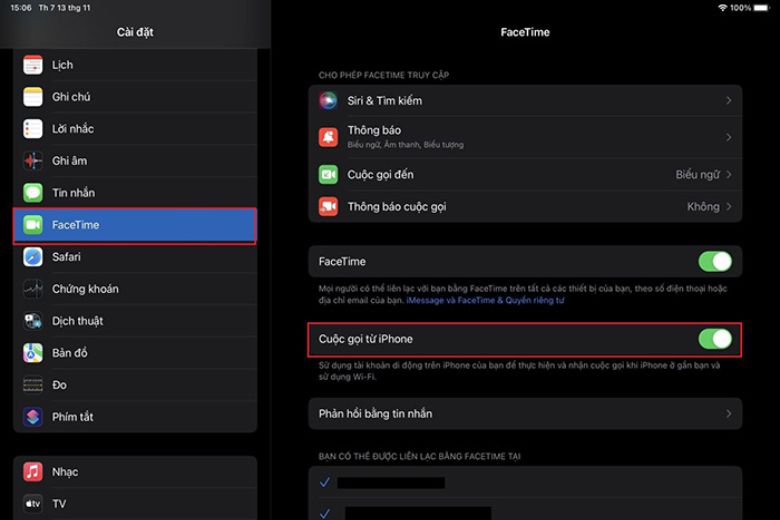Expand Siri & Tìm kiếm chevron

coord(728,101)
